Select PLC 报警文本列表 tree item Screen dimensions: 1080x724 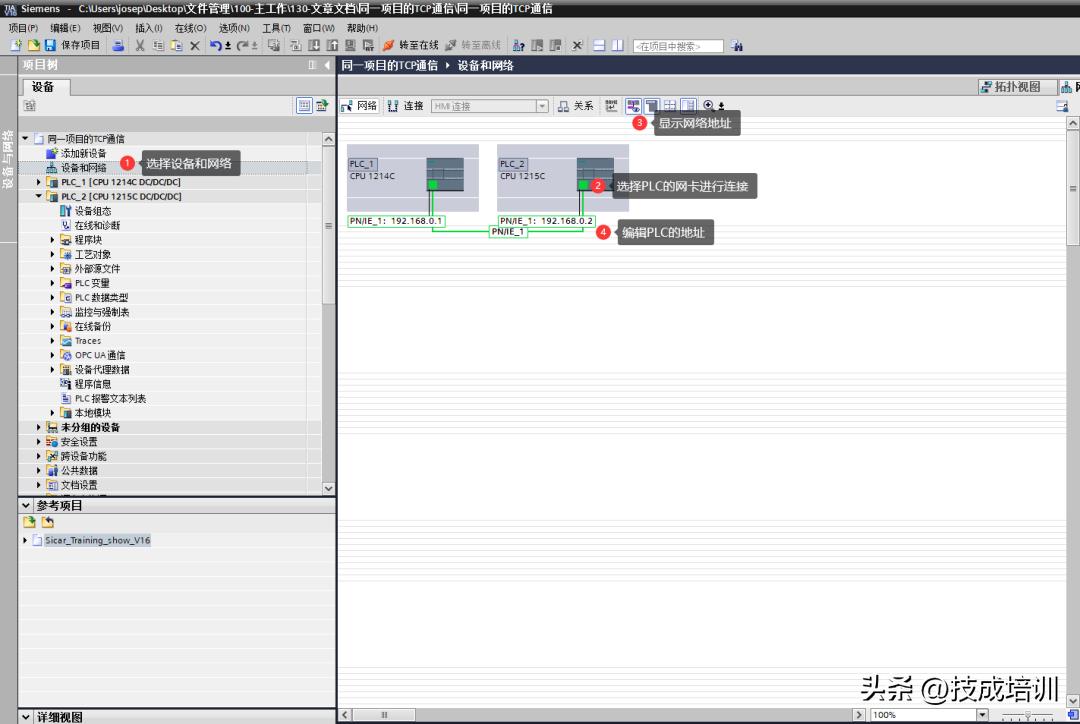tap(110, 398)
